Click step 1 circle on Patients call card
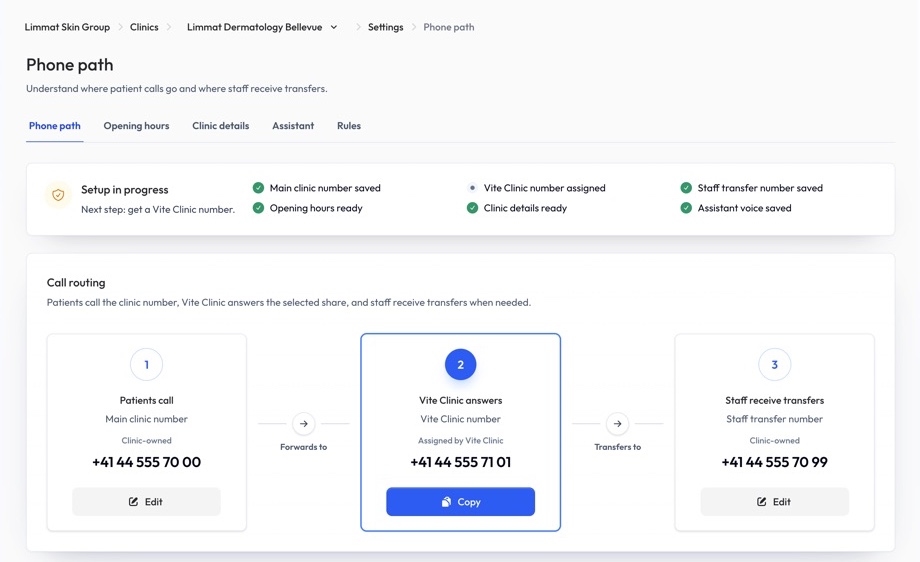 pos(147,364)
